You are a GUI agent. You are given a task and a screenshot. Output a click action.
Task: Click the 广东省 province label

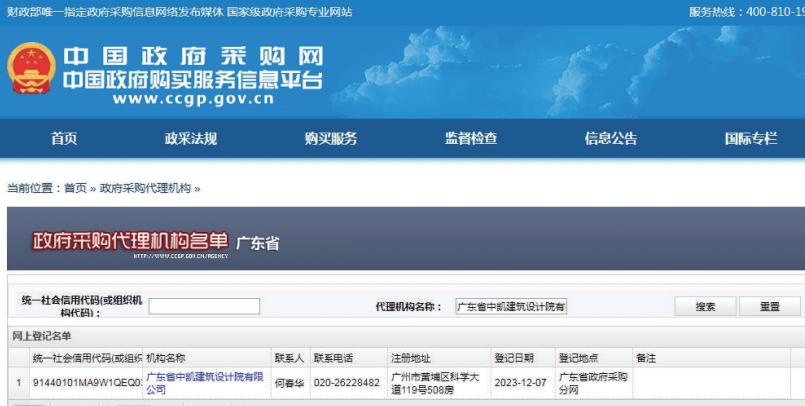click(257, 243)
